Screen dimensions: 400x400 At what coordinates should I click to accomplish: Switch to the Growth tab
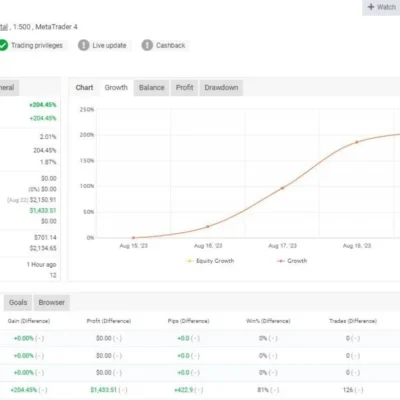tap(116, 88)
